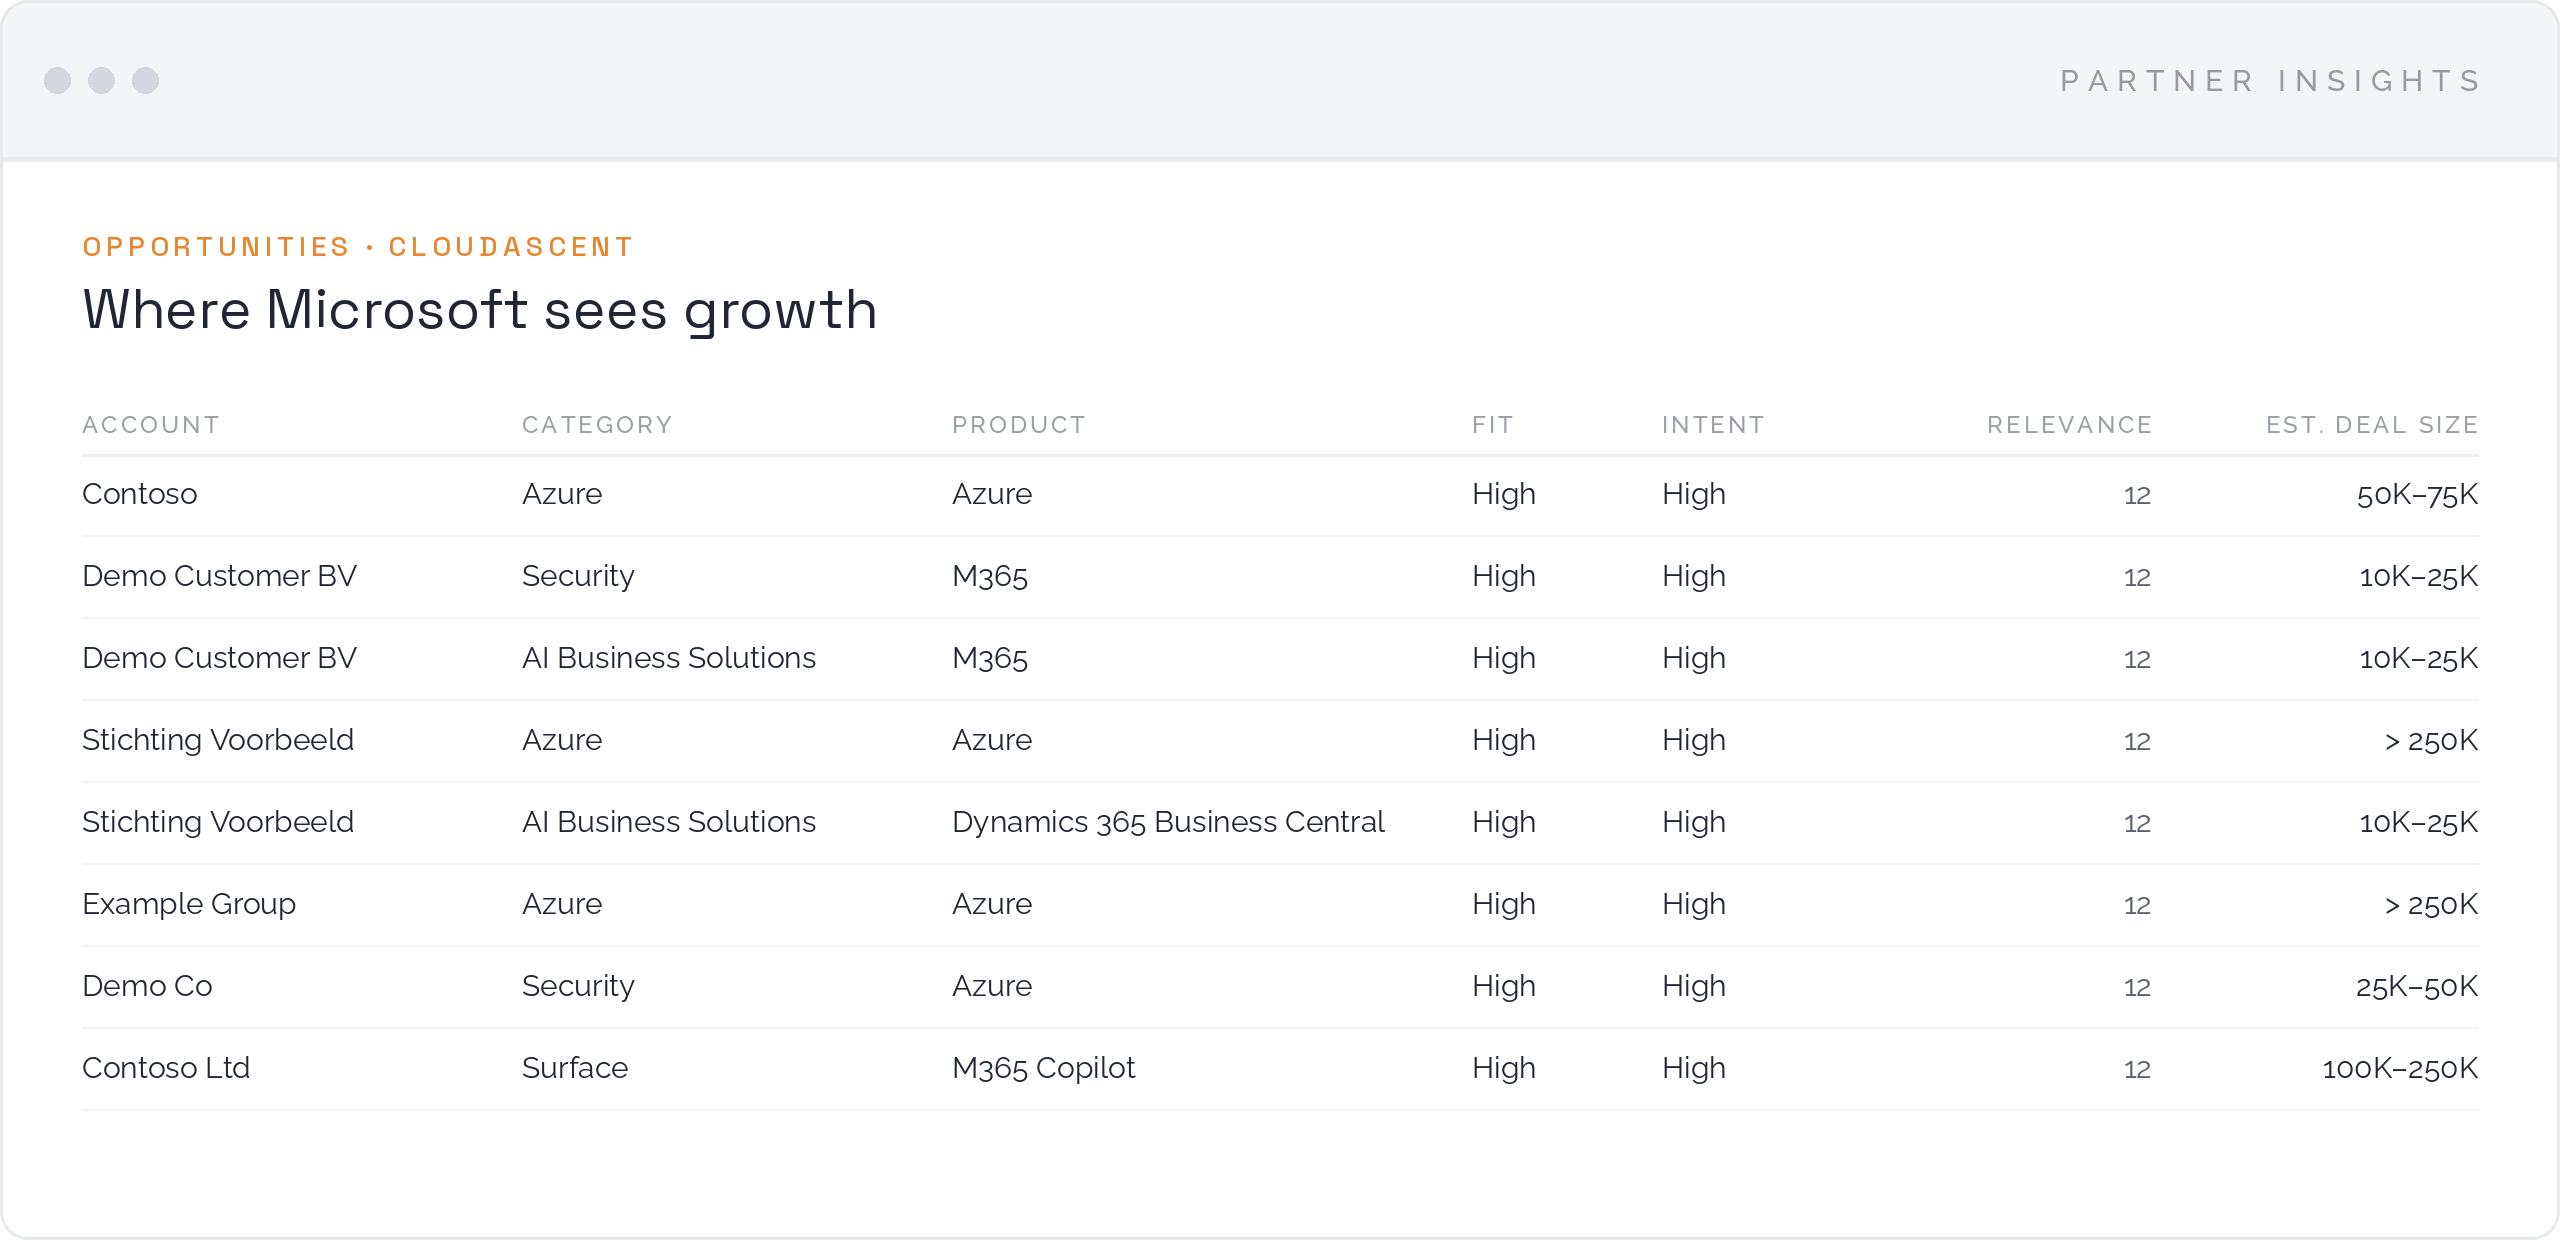Click the 25K–50K deal size
The image size is (2560, 1240).
tap(2417, 986)
